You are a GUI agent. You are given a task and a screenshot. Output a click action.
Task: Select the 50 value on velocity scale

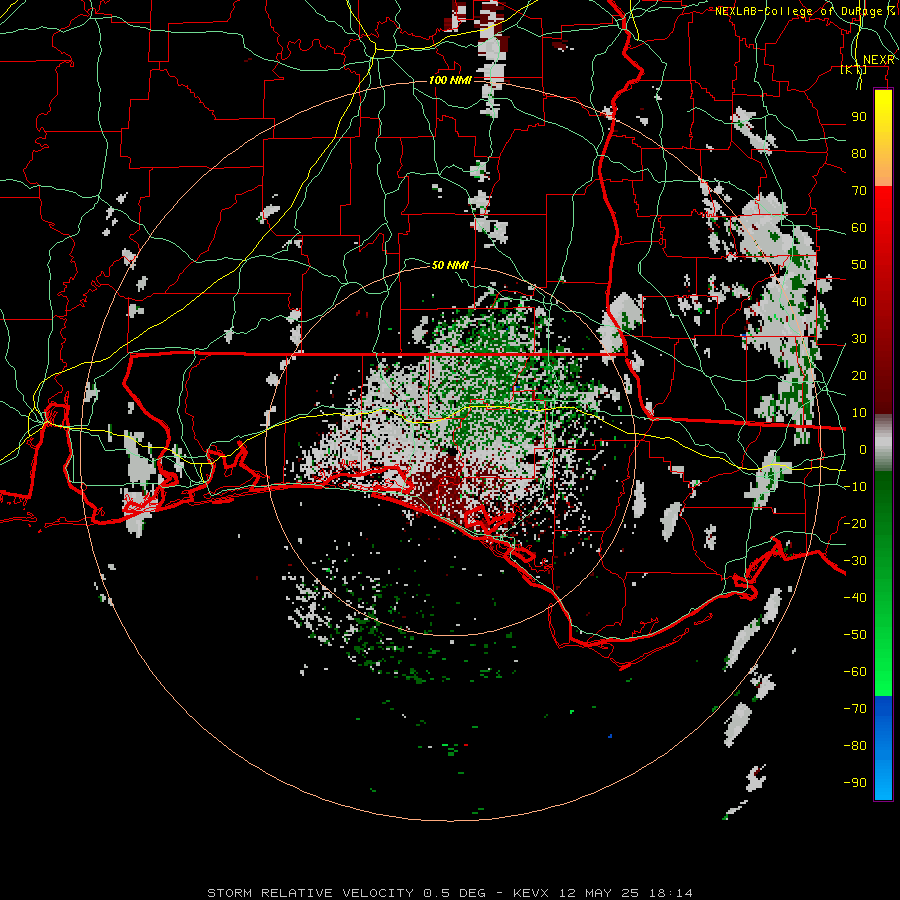(859, 265)
